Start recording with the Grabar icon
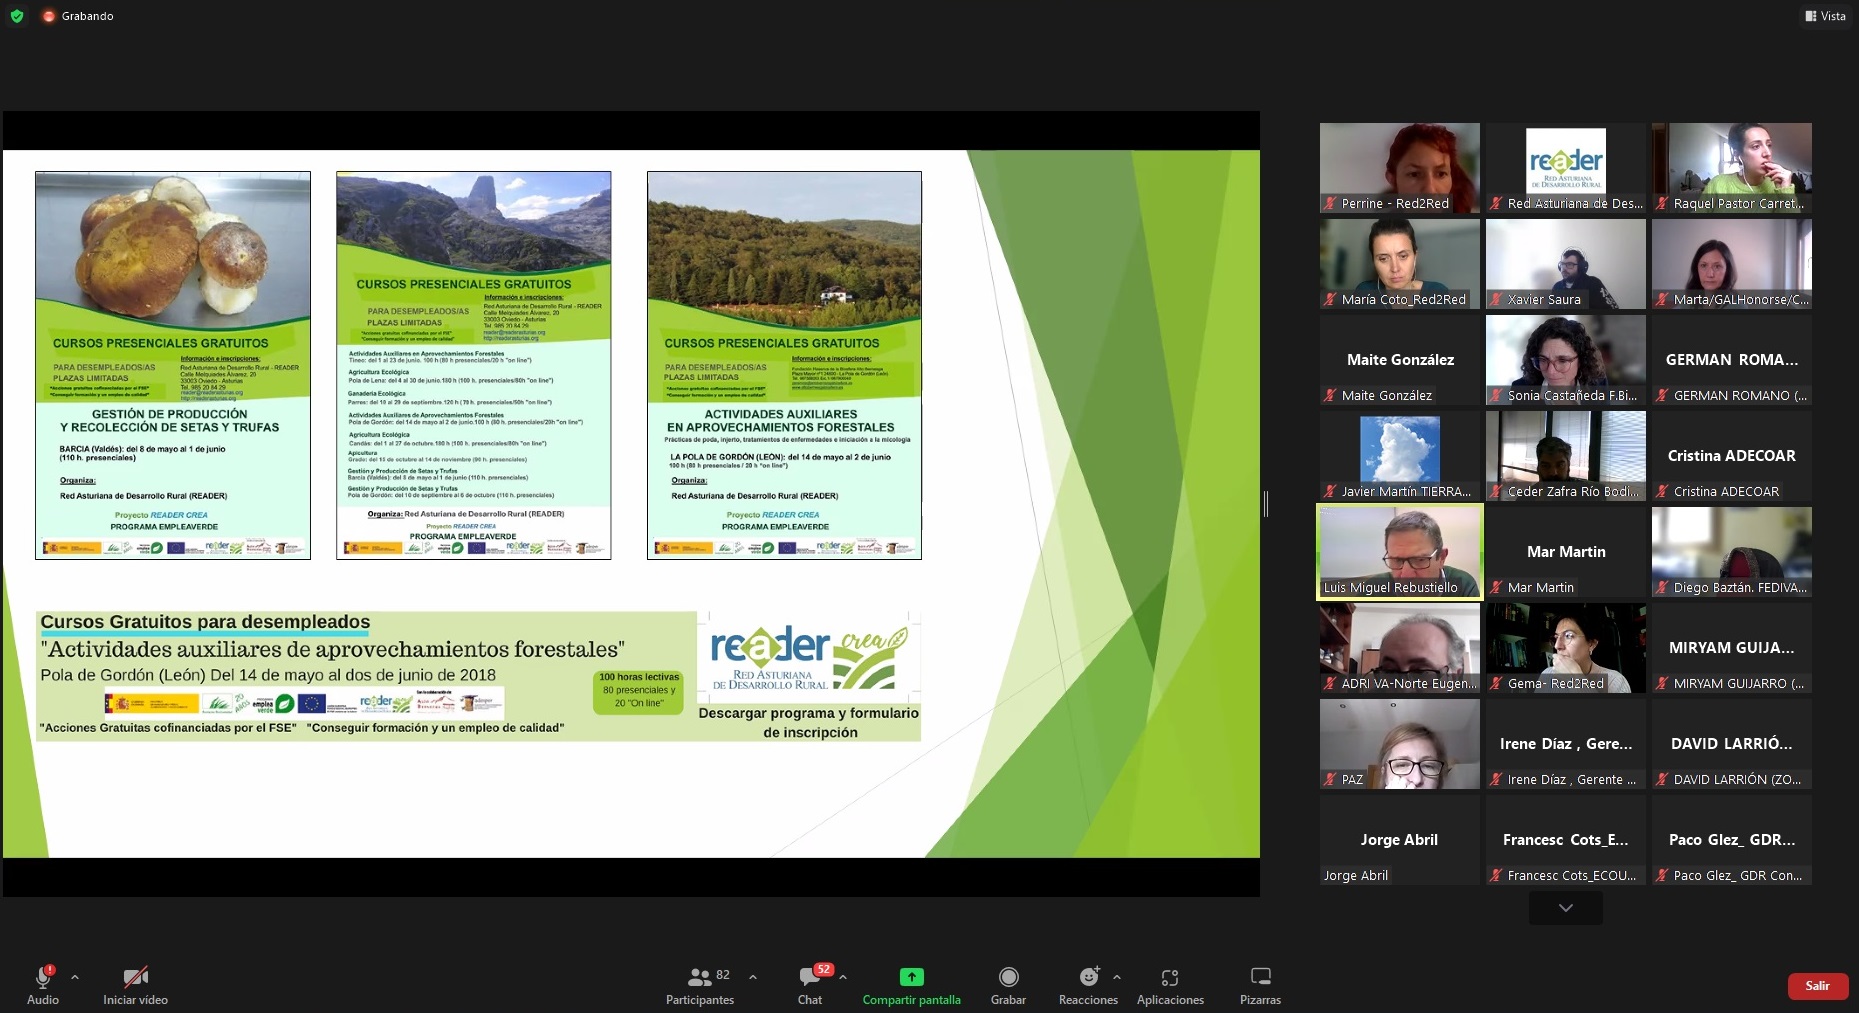Viewport: 1859px width, 1013px height. [1008, 977]
